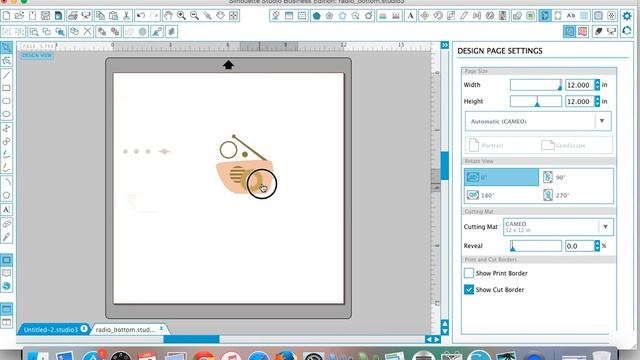Switch to radio_bottom.stud... tab
Image resolution: width=640 pixels, height=360 pixels.
coord(125,329)
